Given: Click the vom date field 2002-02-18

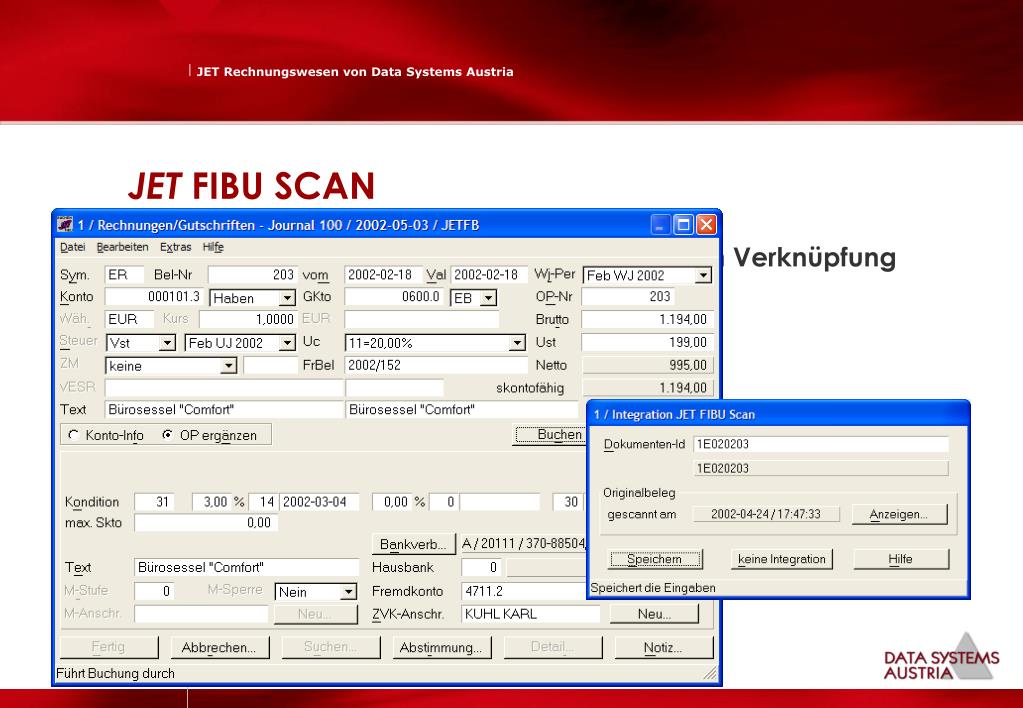Looking at the screenshot, I should [x=384, y=275].
